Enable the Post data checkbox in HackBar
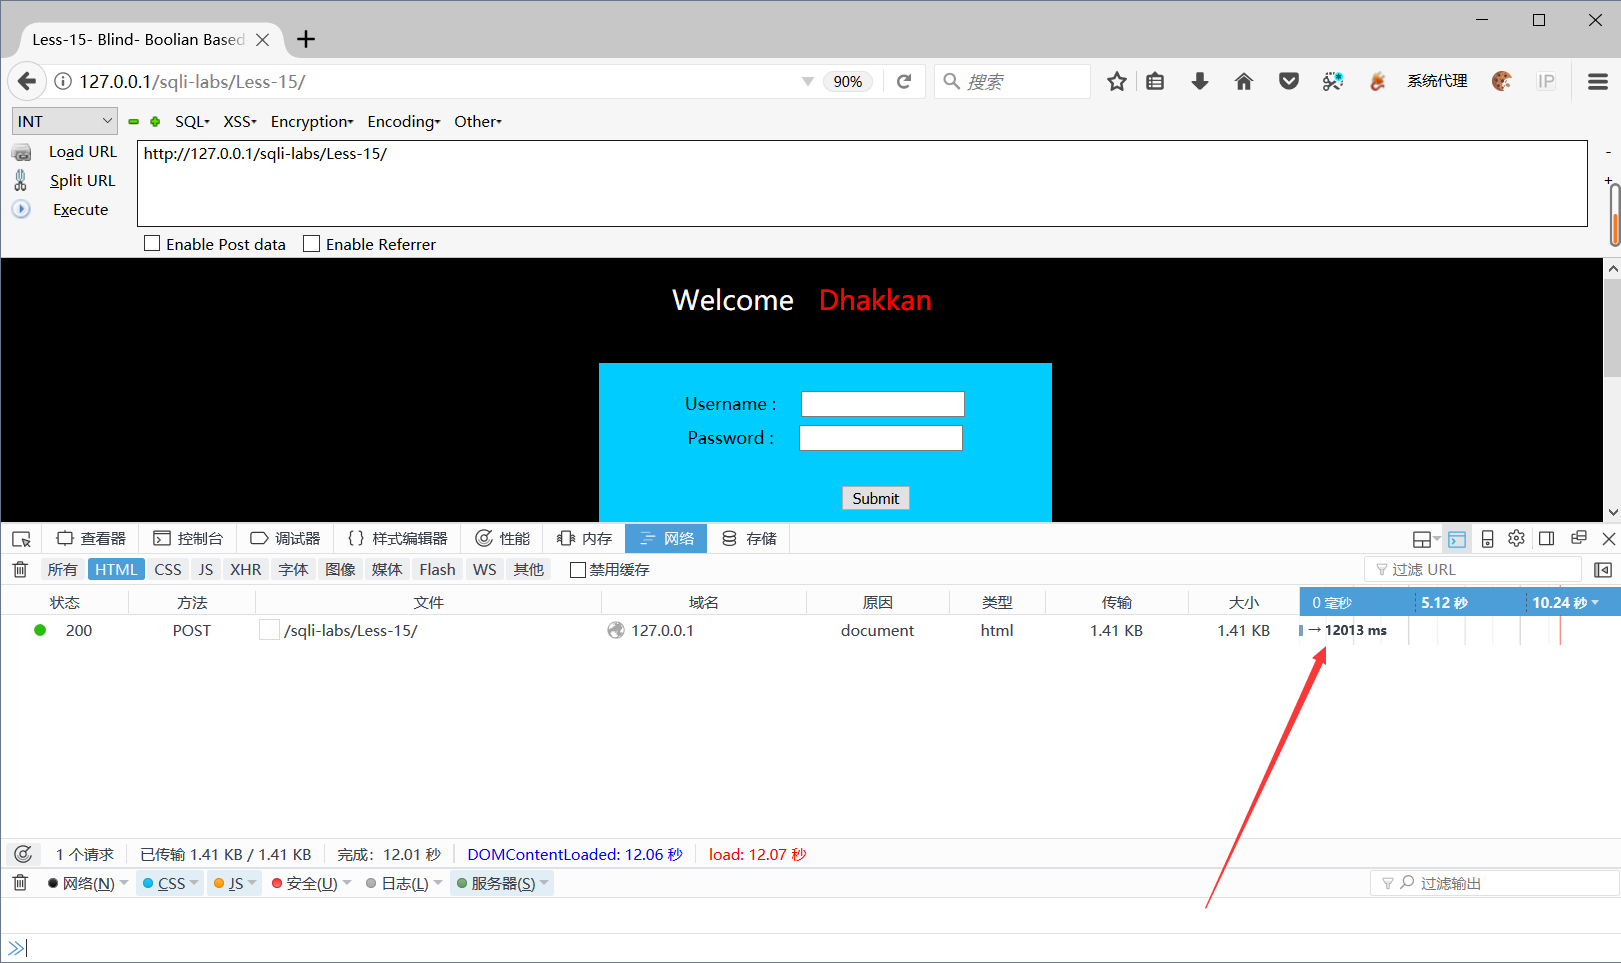 [x=152, y=243]
